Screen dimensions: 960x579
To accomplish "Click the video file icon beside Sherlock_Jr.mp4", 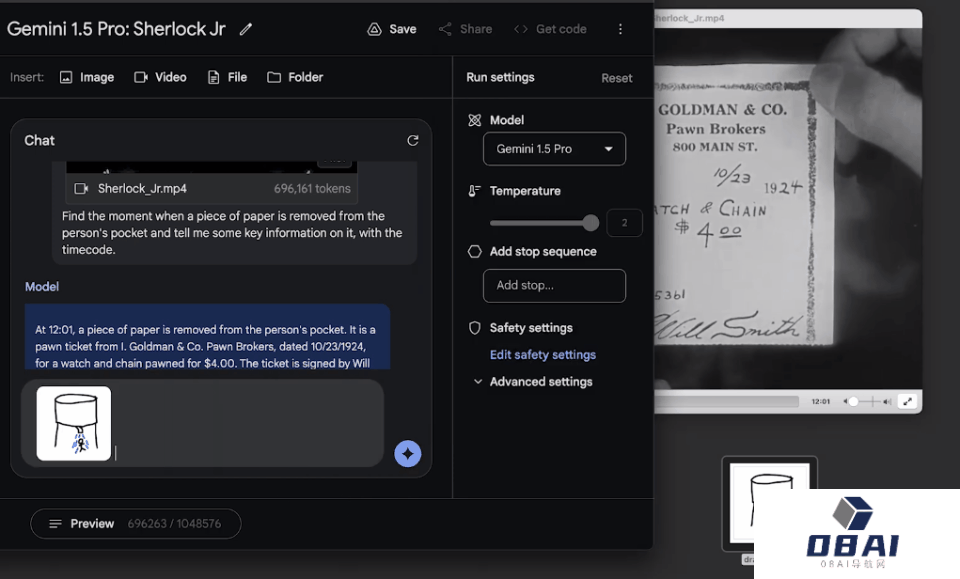I will point(81,189).
